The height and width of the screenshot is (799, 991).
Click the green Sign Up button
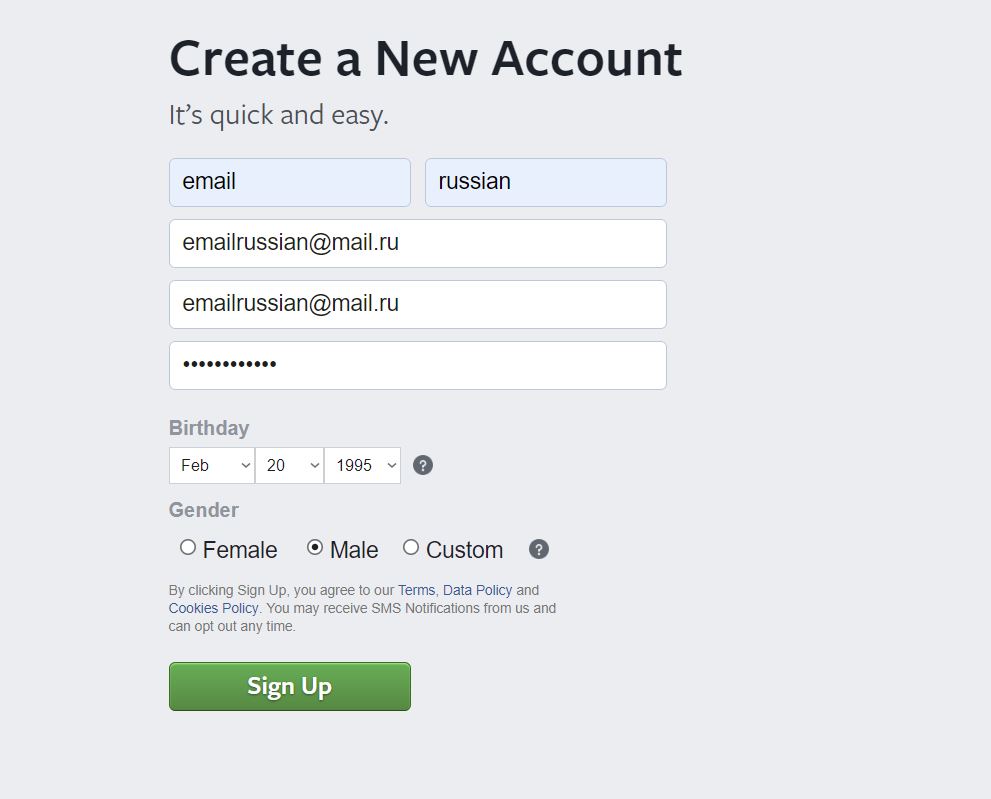(x=289, y=686)
